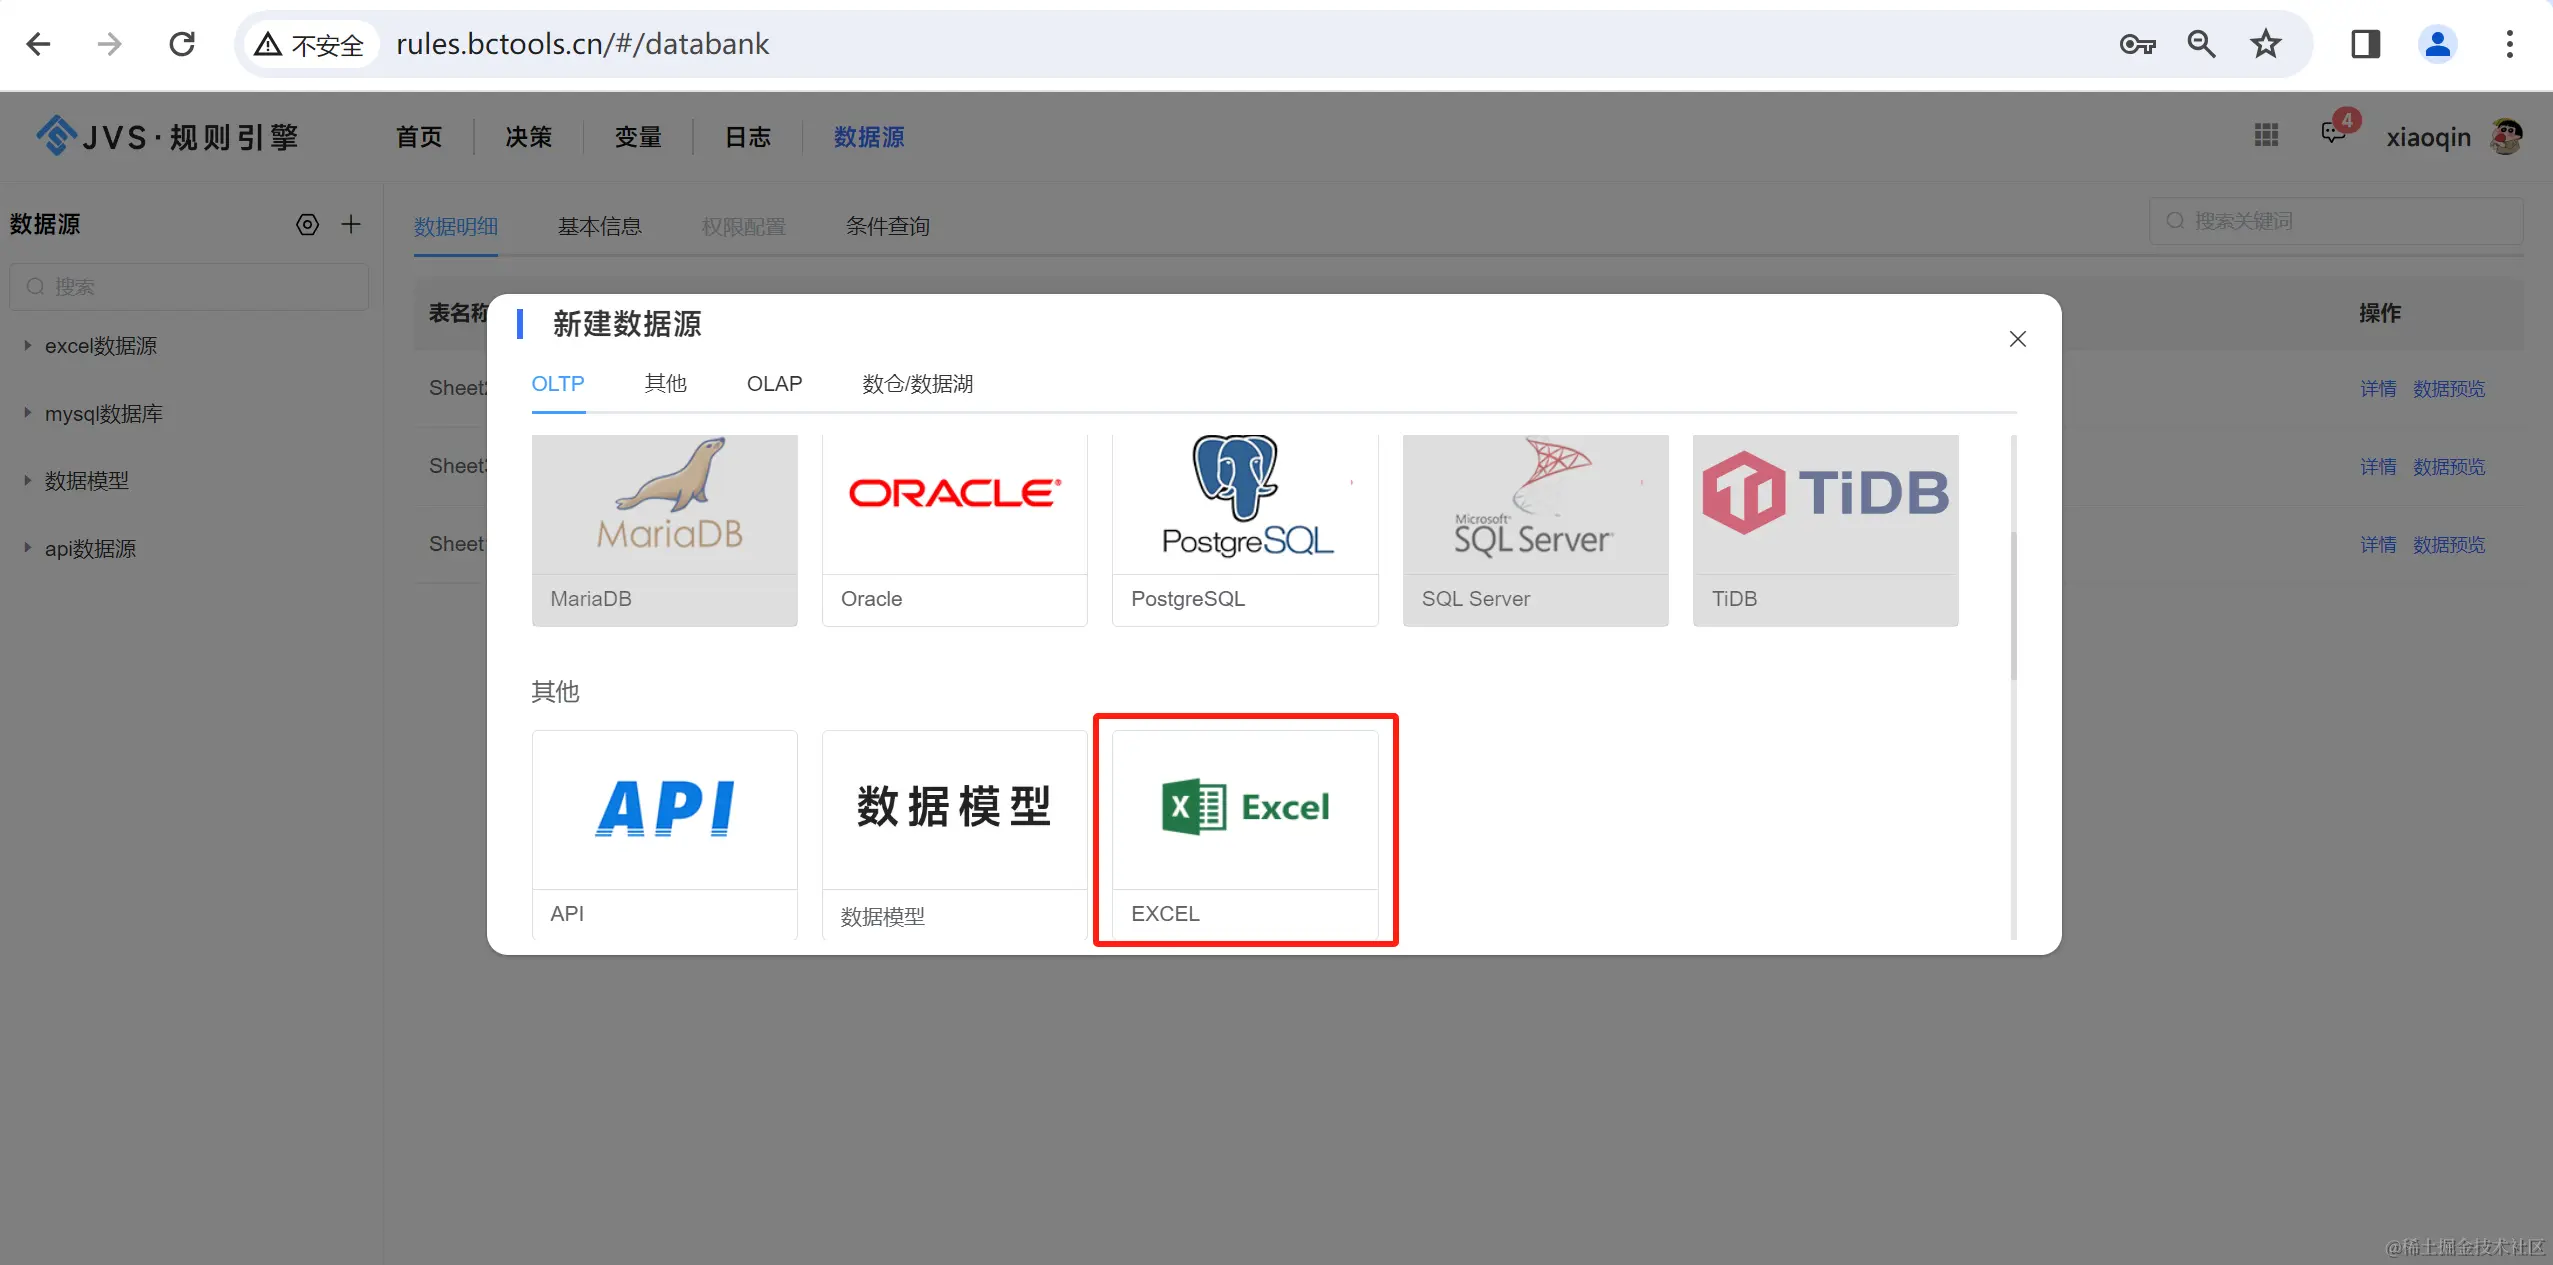Select the MariaDB data source card
Image resolution: width=2553 pixels, height=1265 pixels.
(x=664, y=528)
